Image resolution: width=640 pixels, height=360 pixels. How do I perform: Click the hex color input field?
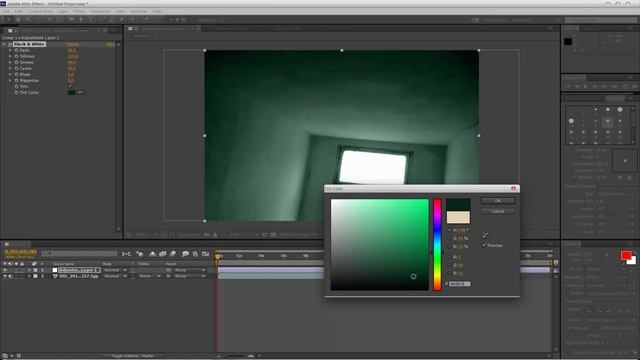(x=460, y=284)
